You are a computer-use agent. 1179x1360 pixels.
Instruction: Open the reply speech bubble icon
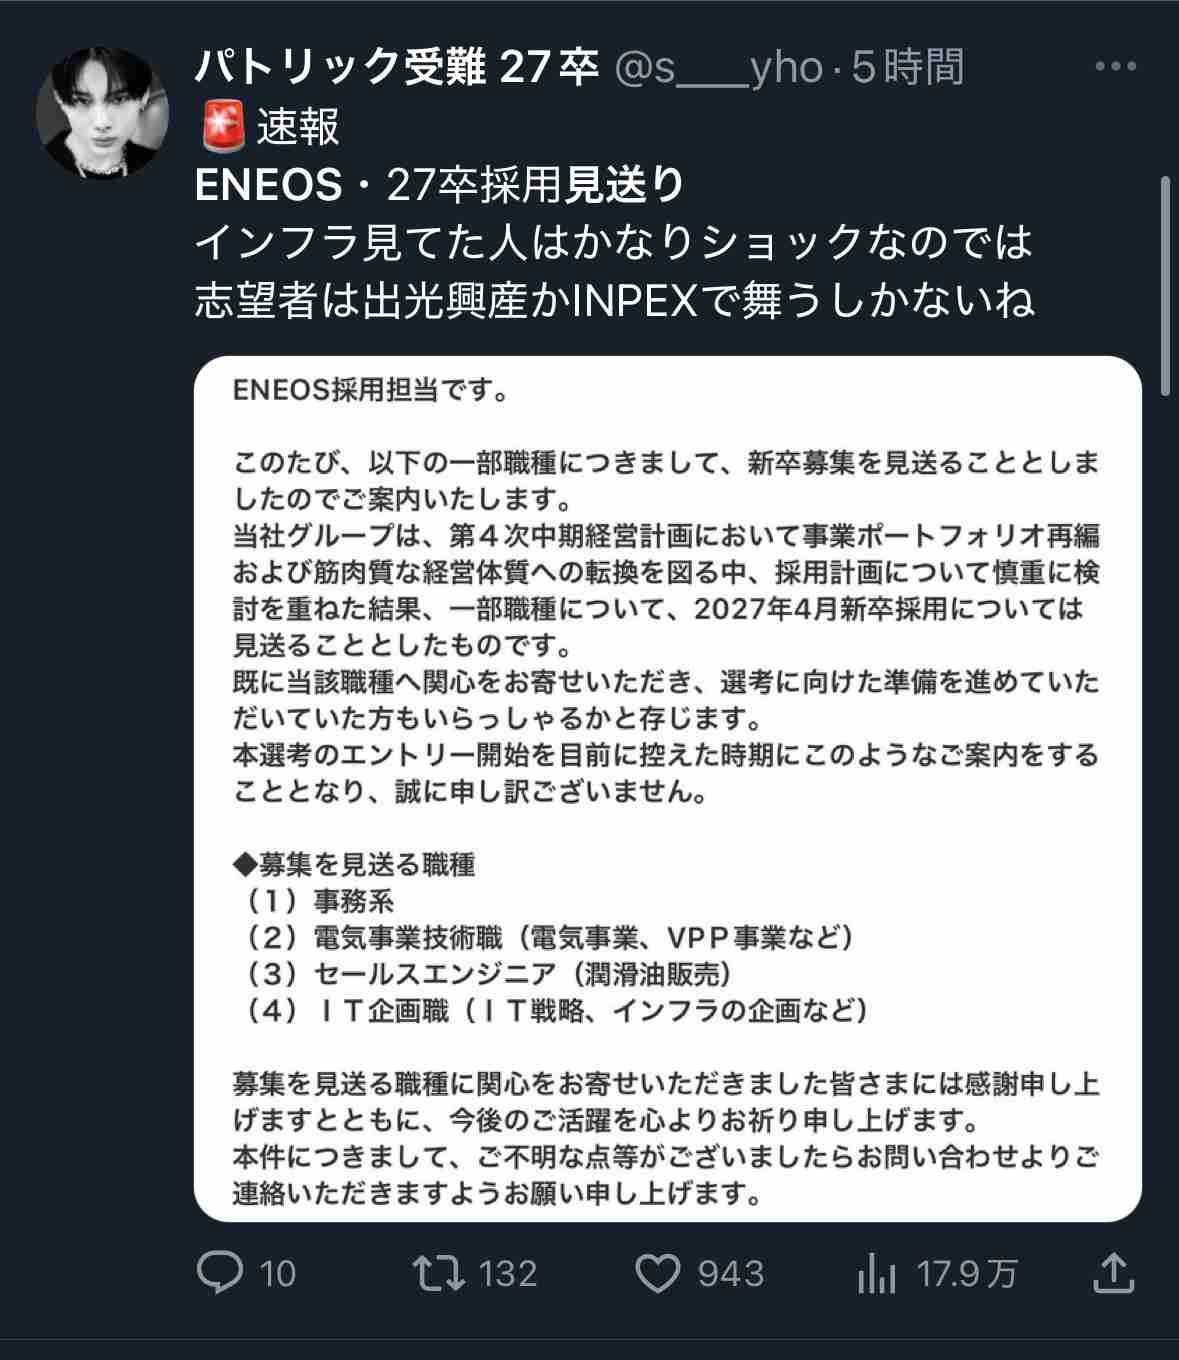coord(220,1273)
